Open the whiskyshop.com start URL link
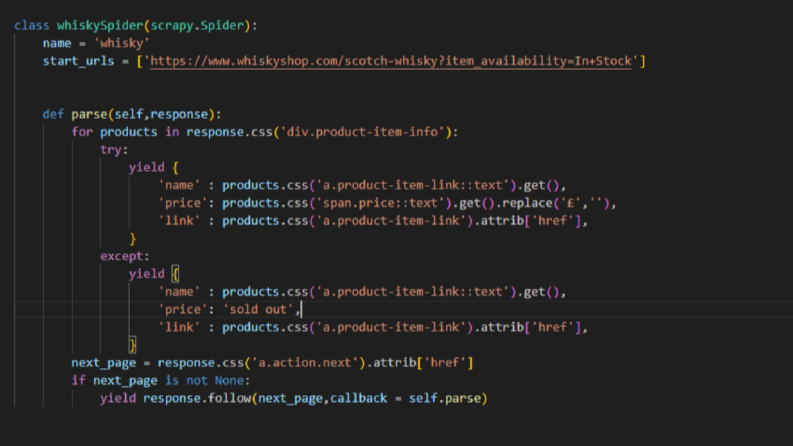The image size is (793, 446). 391,61
